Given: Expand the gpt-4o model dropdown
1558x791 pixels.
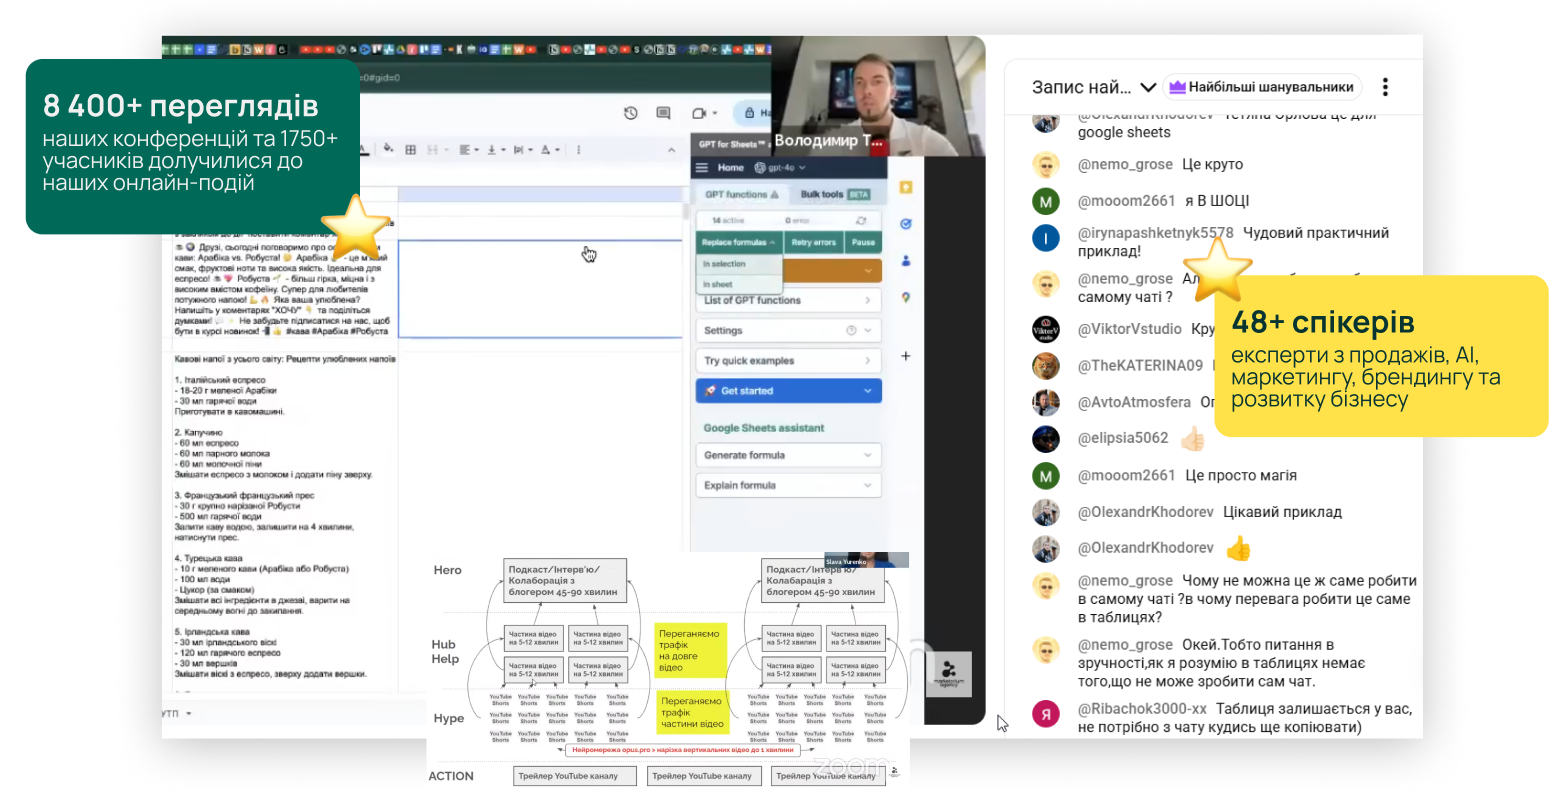Looking at the screenshot, I should (780, 168).
